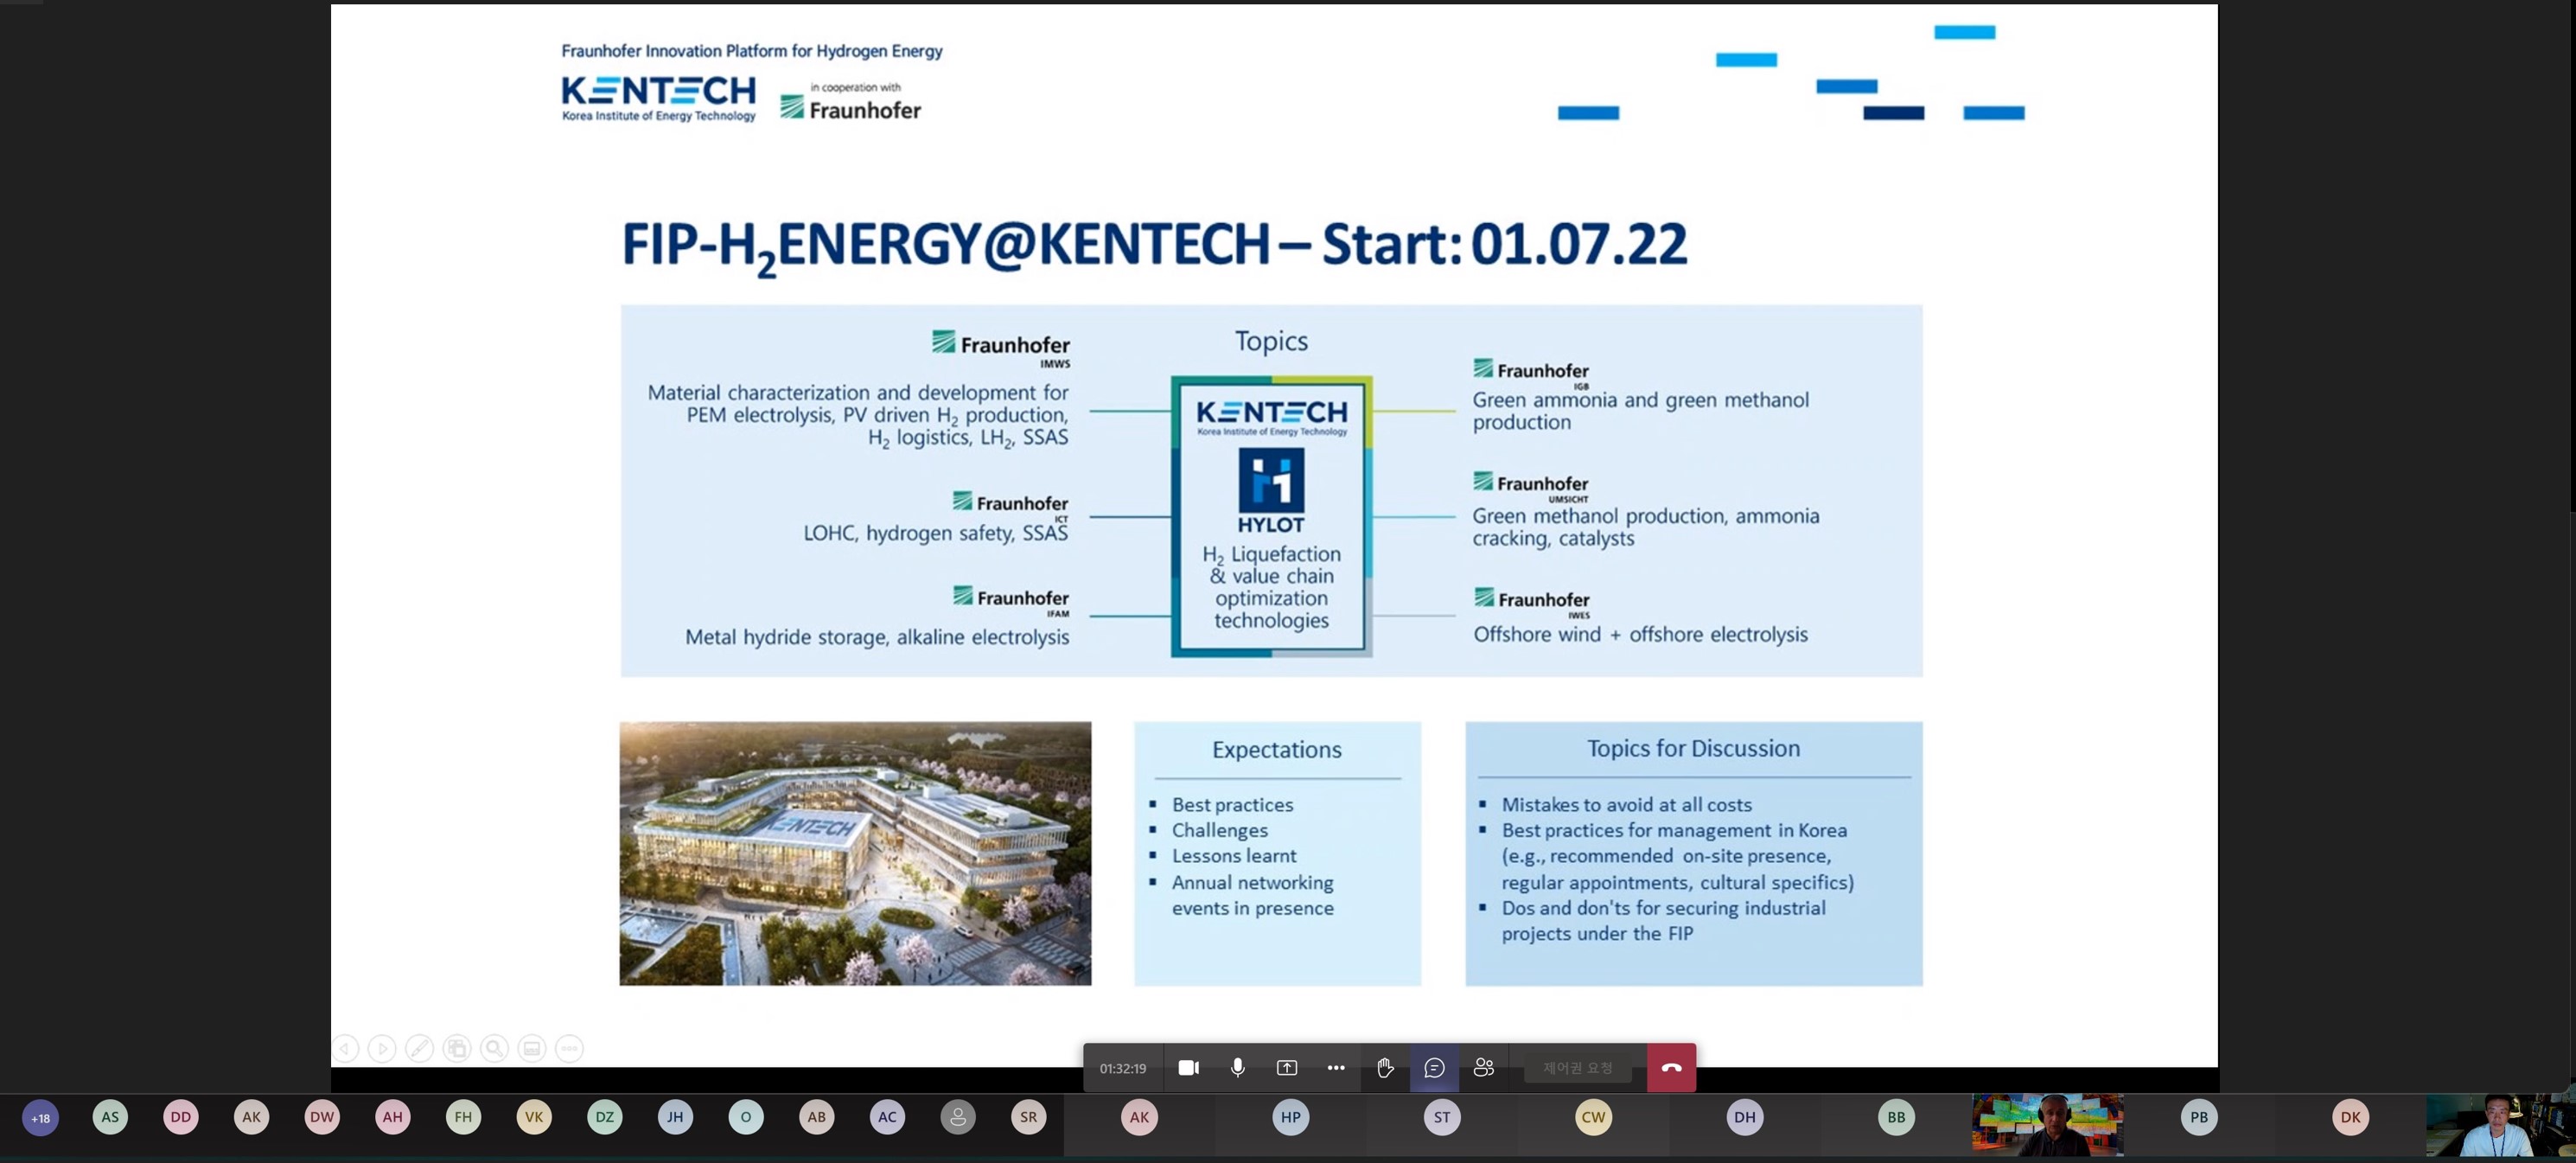The width and height of the screenshot is (2576, 1163).
Task: Expand the +18 overflow participants
Action: [41, 1118]
